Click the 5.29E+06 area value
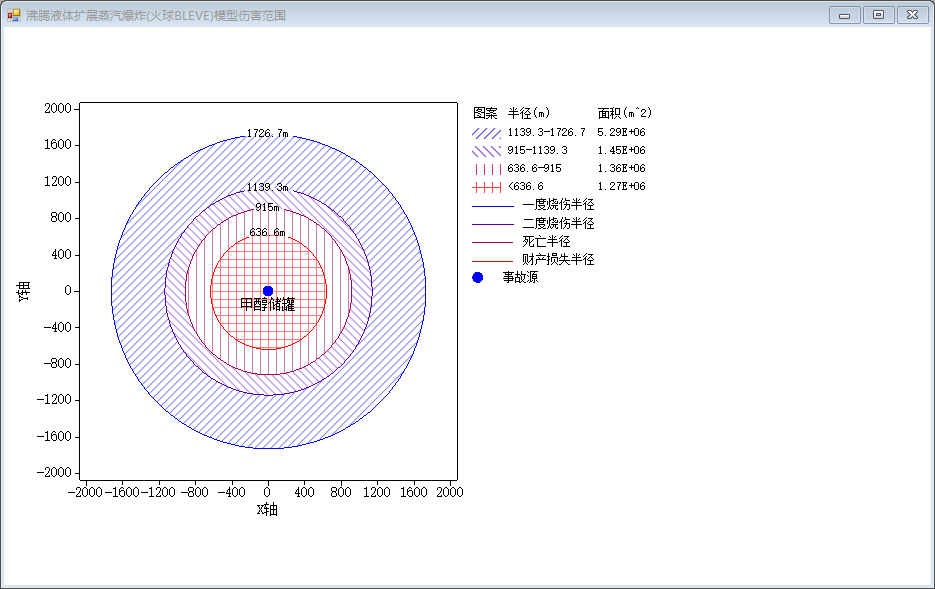Screen dimensions: 935x589 pos(621,132)
